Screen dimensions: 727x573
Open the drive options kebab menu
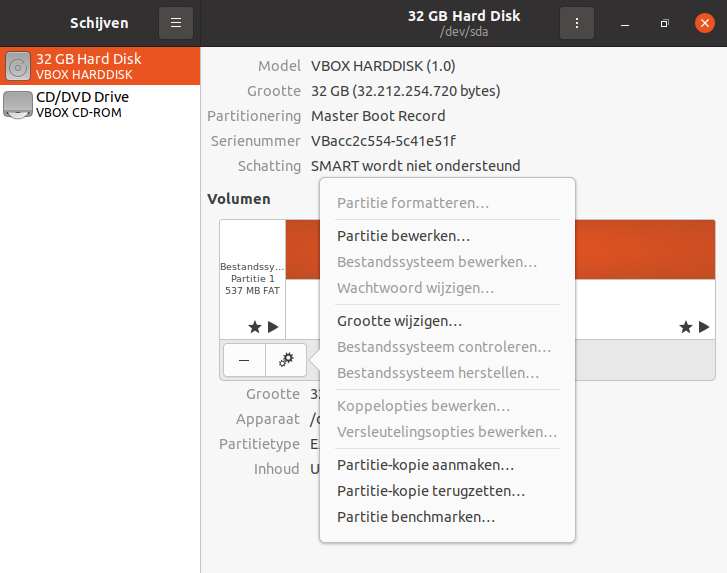(x=576, y=23)
